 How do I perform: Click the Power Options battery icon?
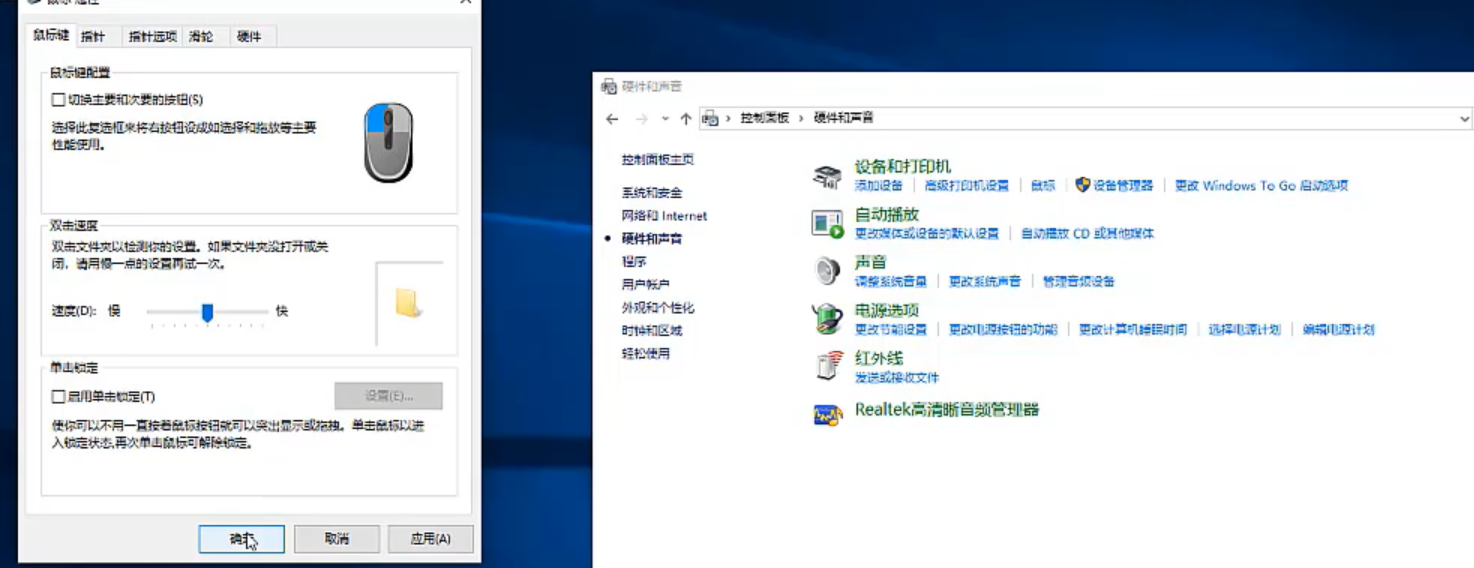point(827,319)
